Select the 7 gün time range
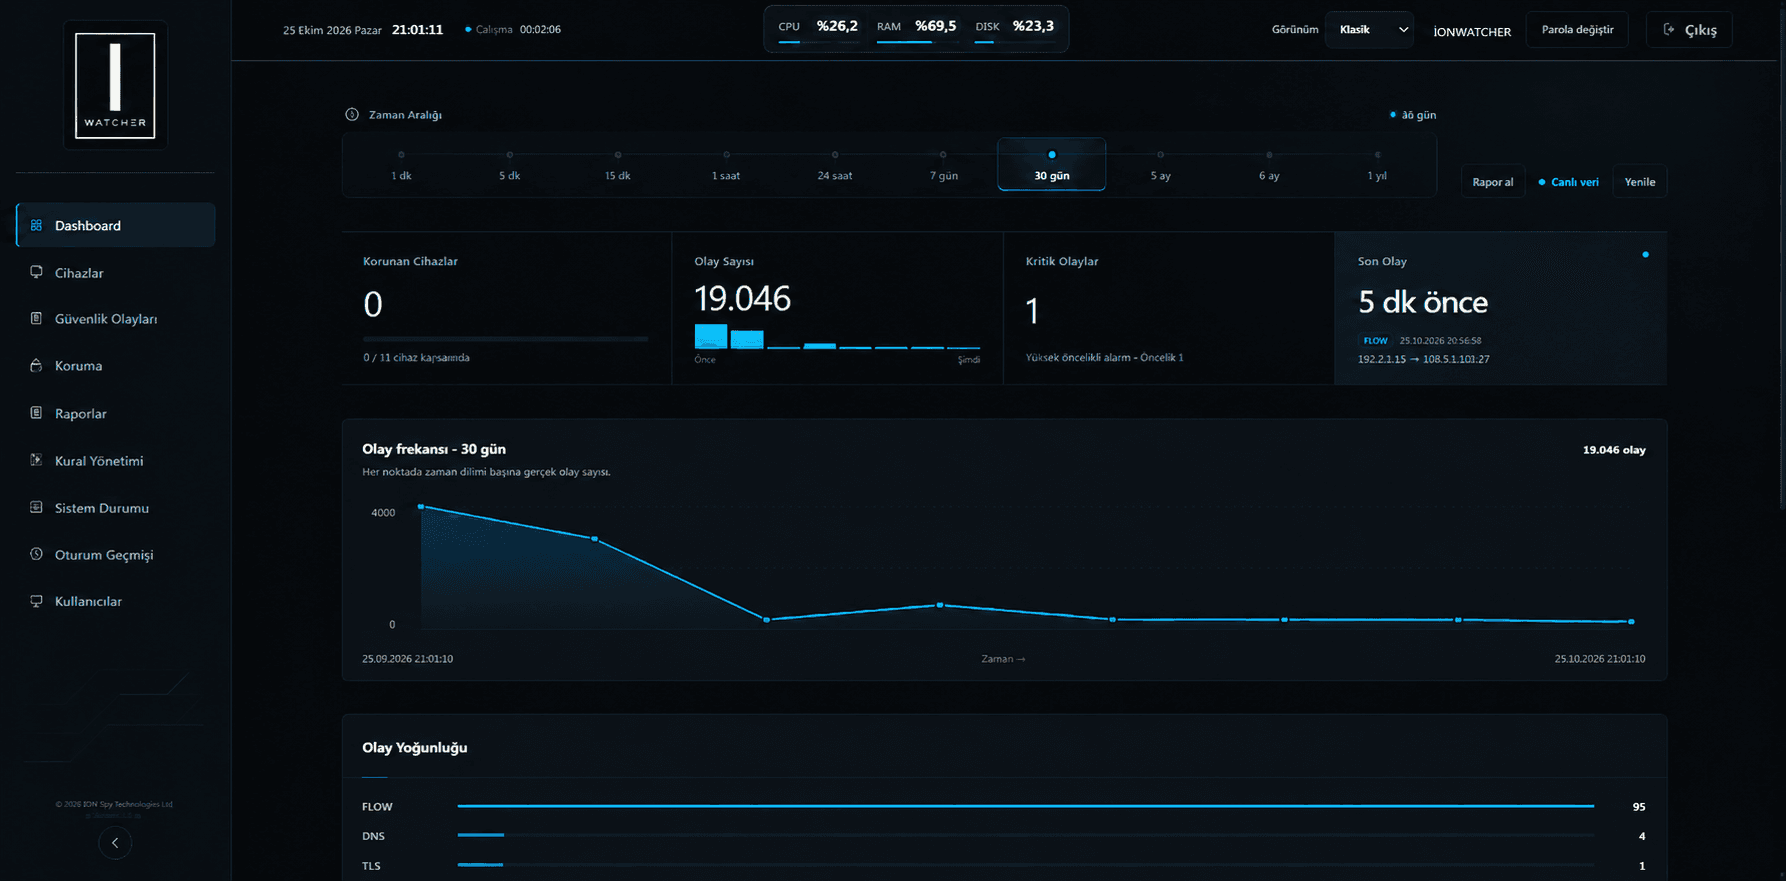 point(943,165)
